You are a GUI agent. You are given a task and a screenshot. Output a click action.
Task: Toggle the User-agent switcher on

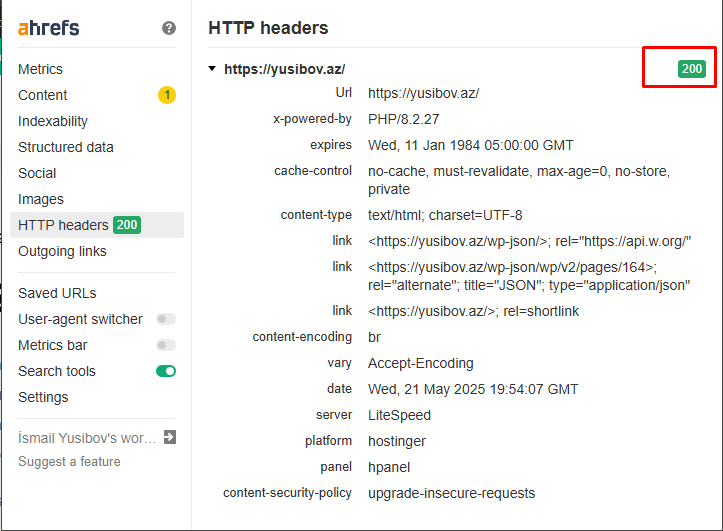[x=166, y=319]
